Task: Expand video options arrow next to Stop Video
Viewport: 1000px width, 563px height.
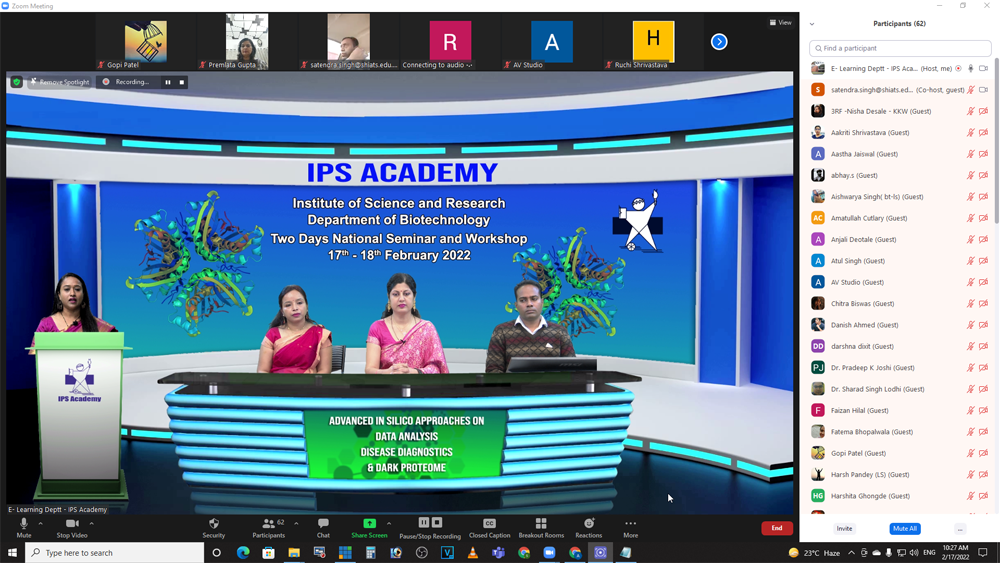Action: tap(92, 523)
